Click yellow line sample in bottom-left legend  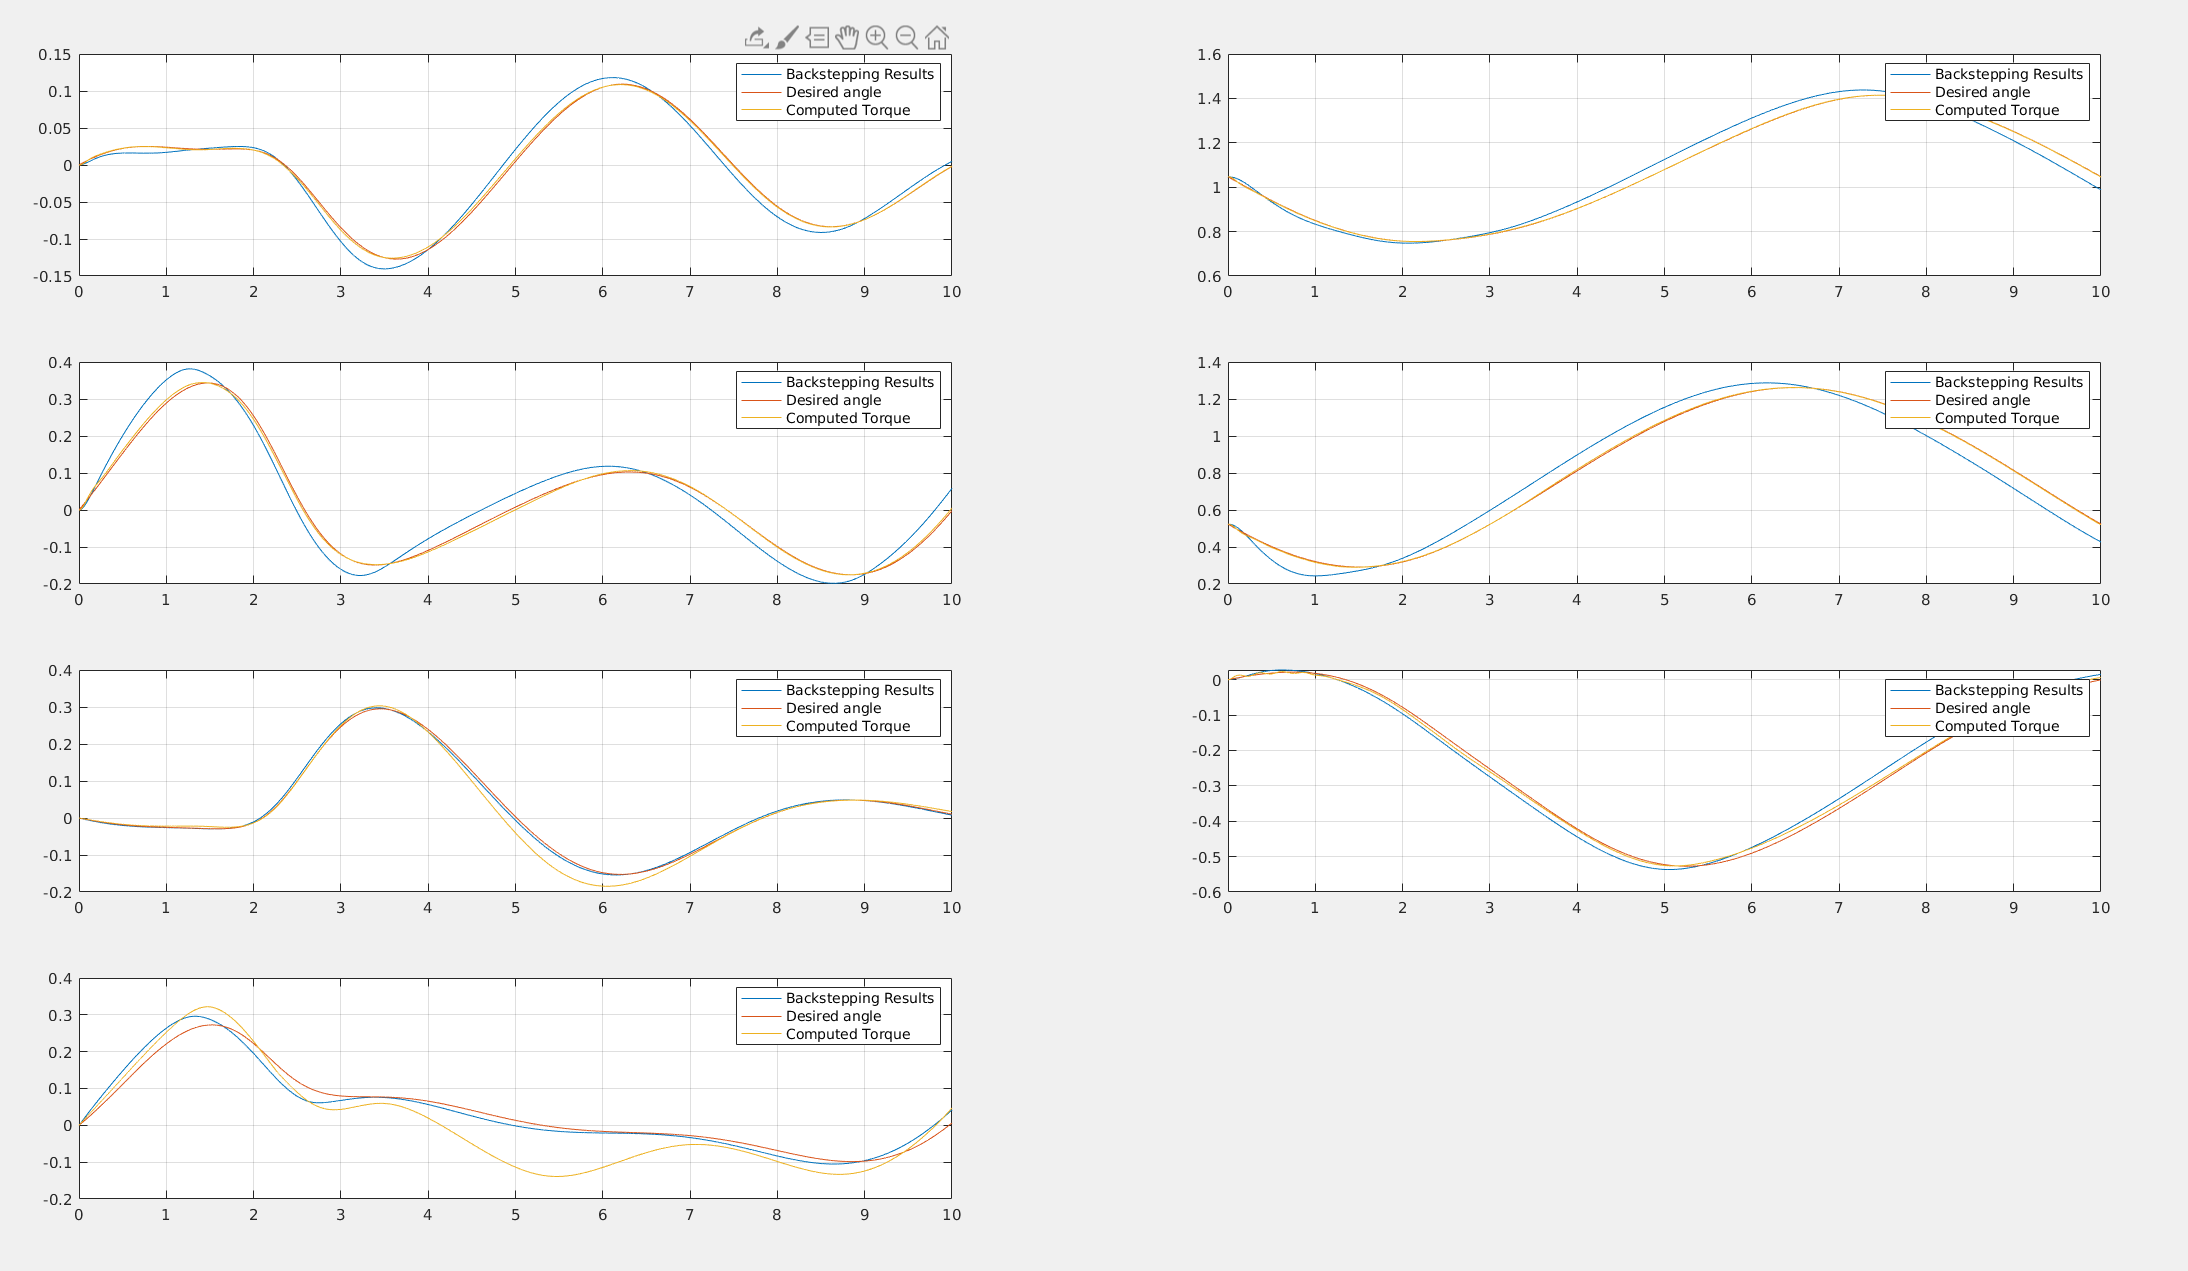(760, 1034)
